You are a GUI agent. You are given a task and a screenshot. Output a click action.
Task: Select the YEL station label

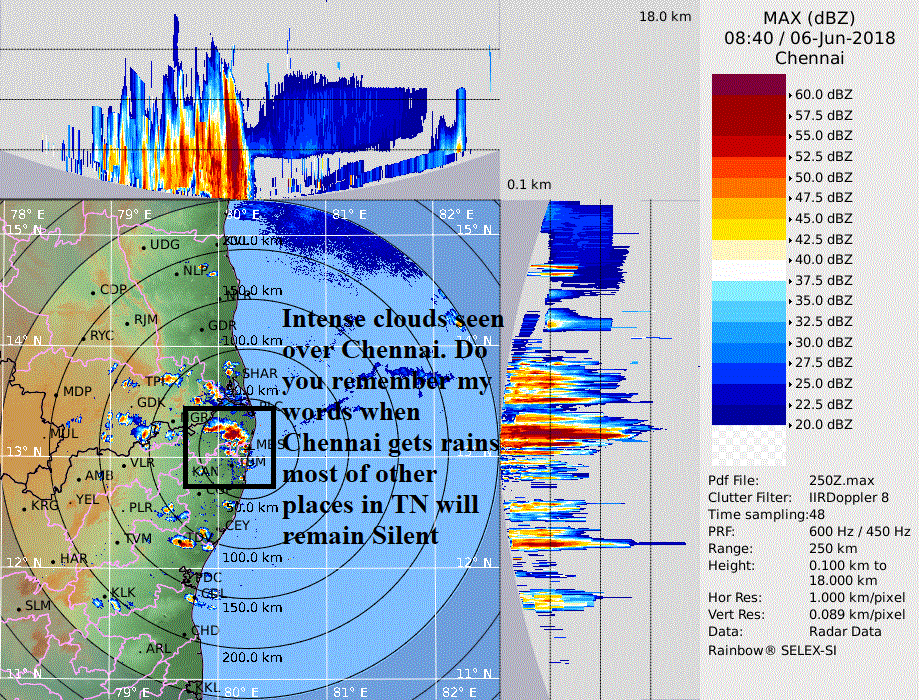87,500
